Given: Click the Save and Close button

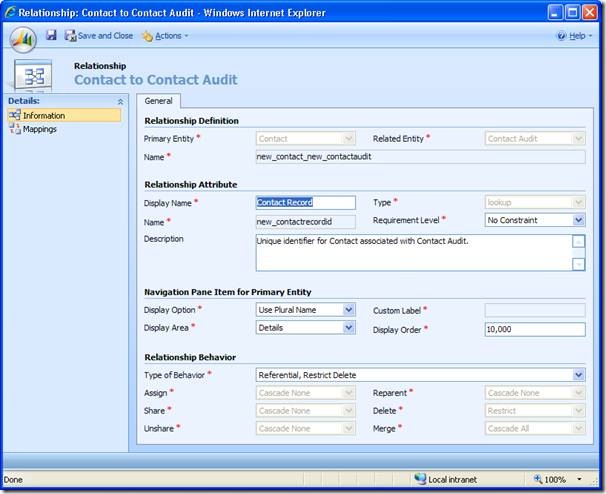Looking at the screenshot, I should tap(99, 36).
